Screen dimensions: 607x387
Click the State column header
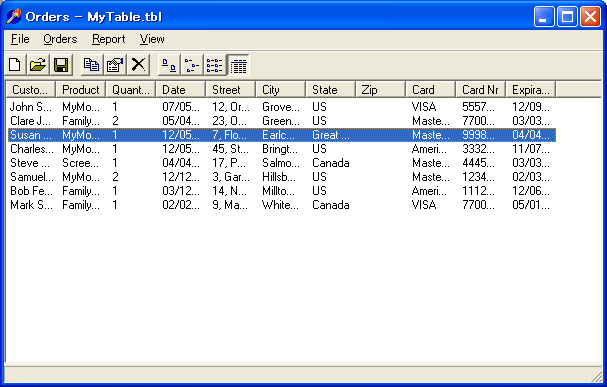331,90
